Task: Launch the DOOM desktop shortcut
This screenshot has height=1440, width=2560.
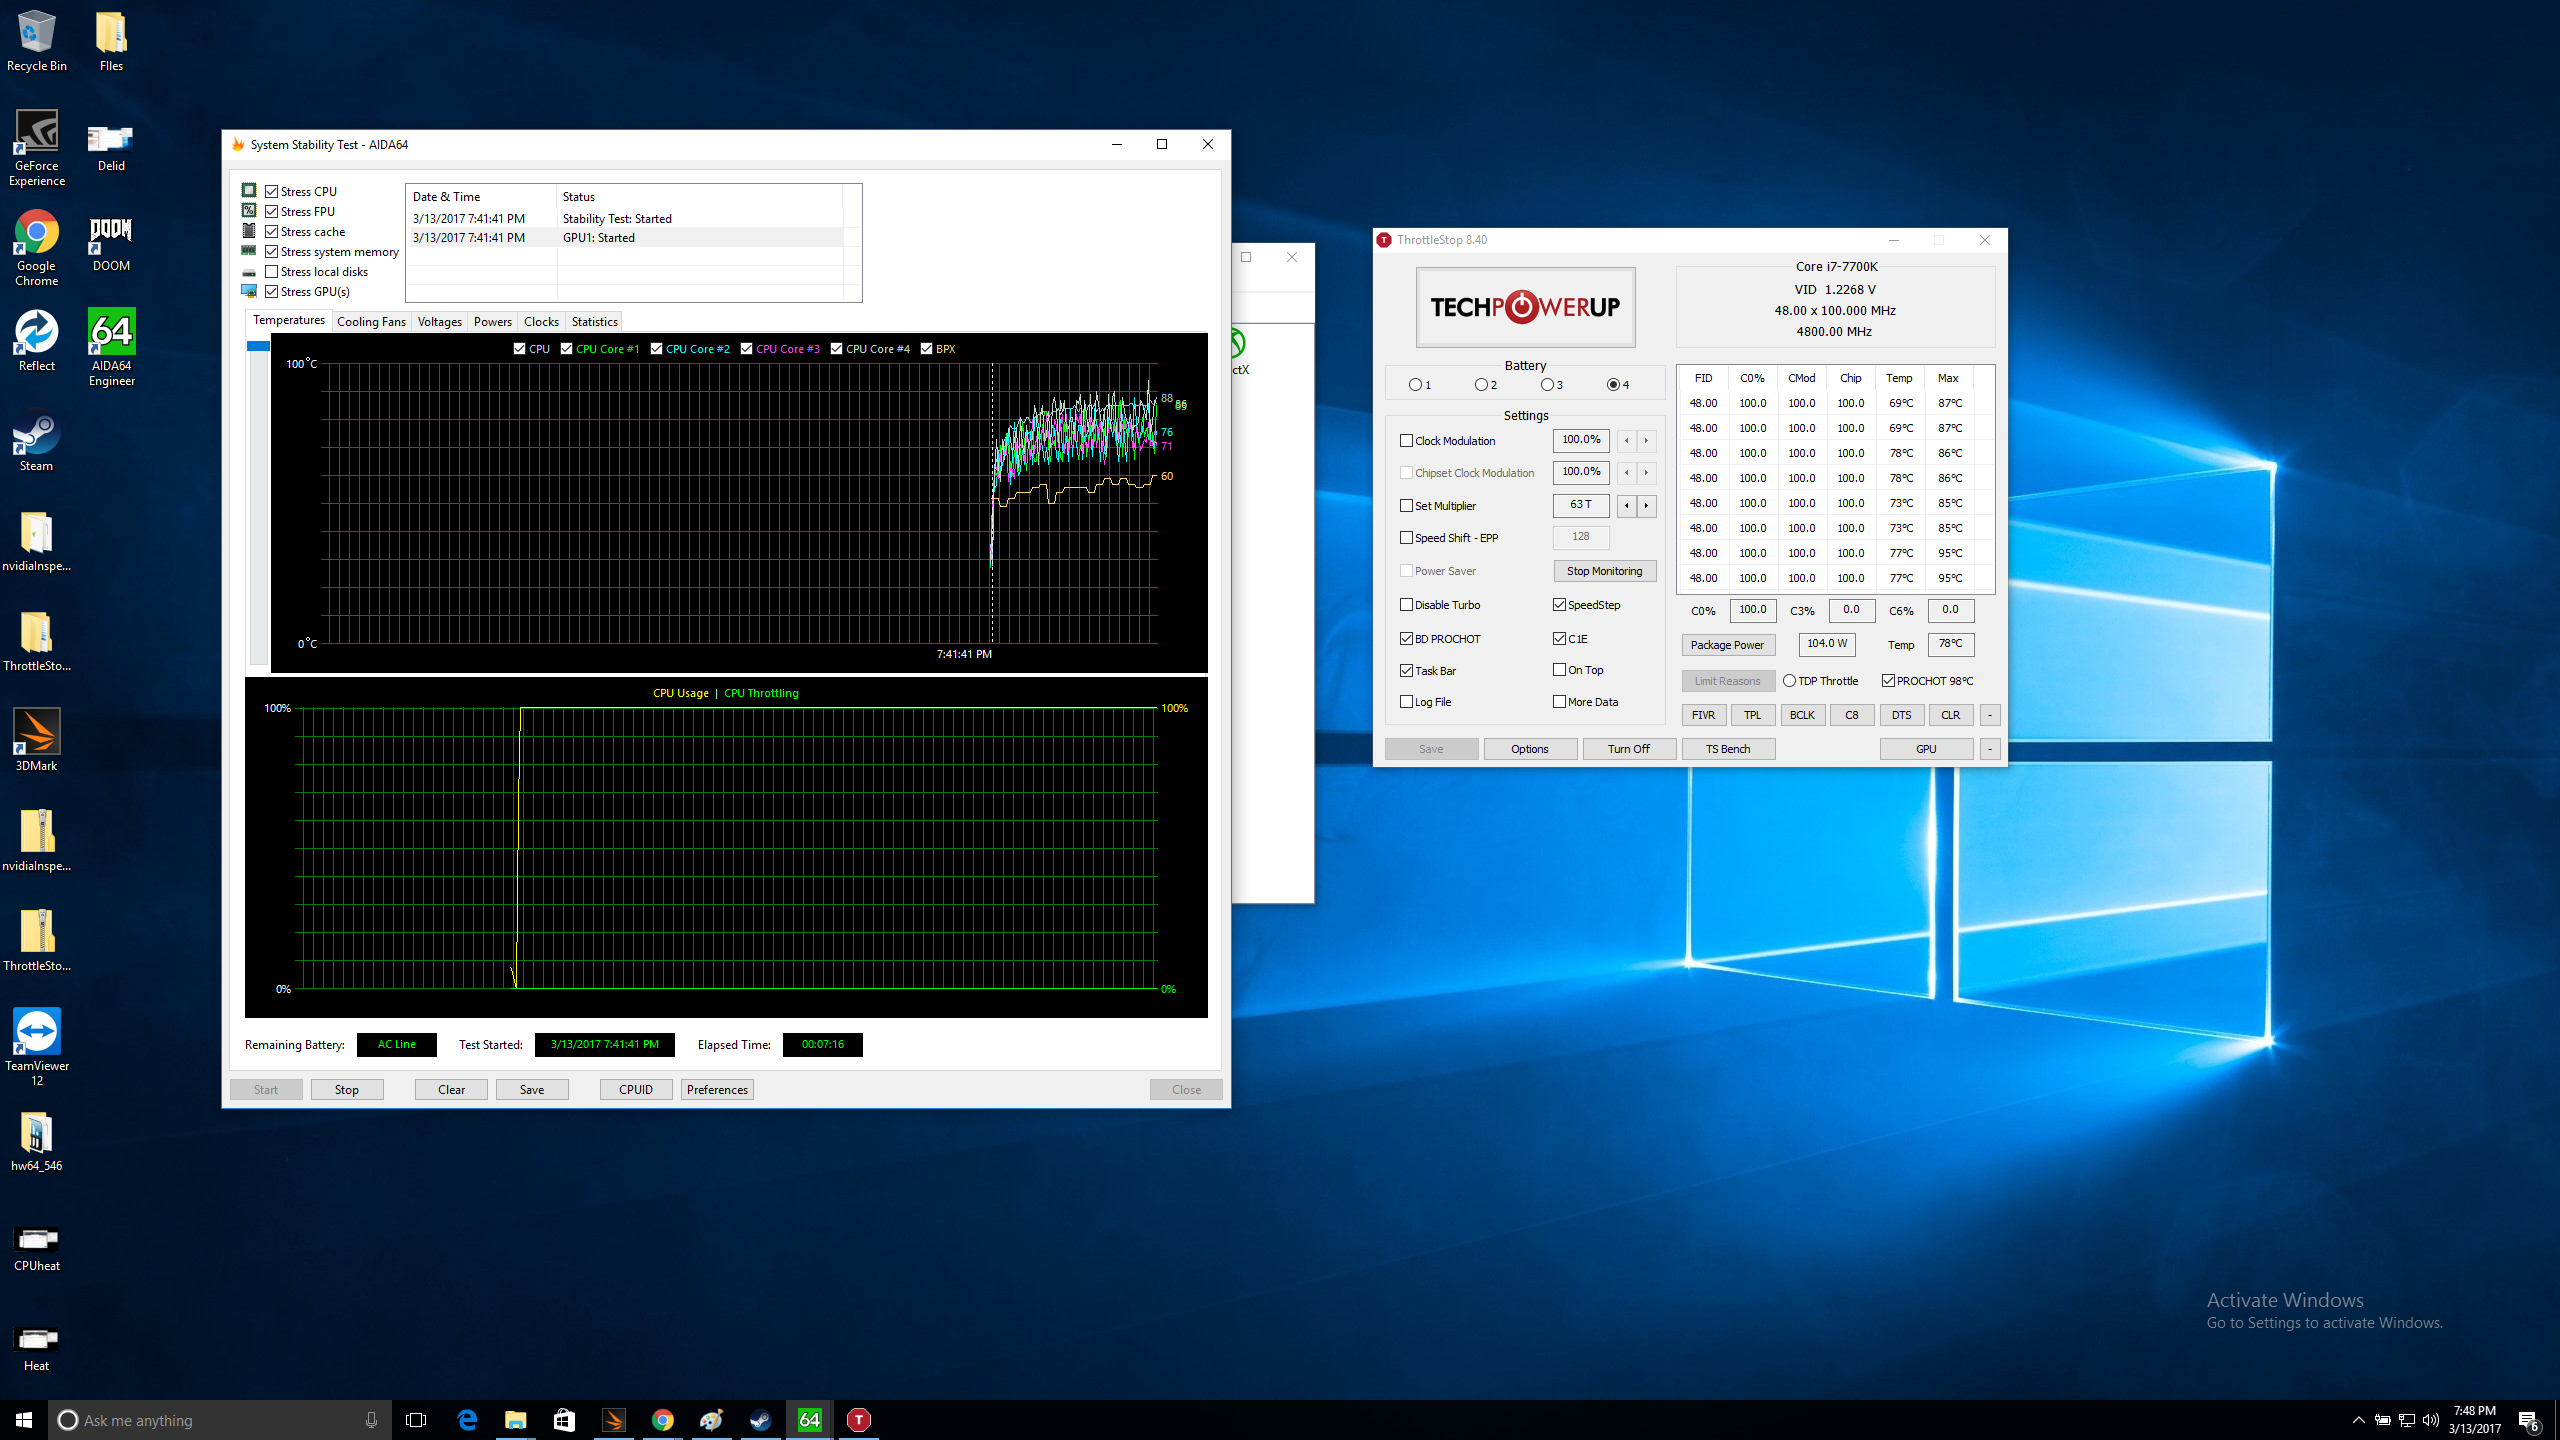Action: point(111,241)
